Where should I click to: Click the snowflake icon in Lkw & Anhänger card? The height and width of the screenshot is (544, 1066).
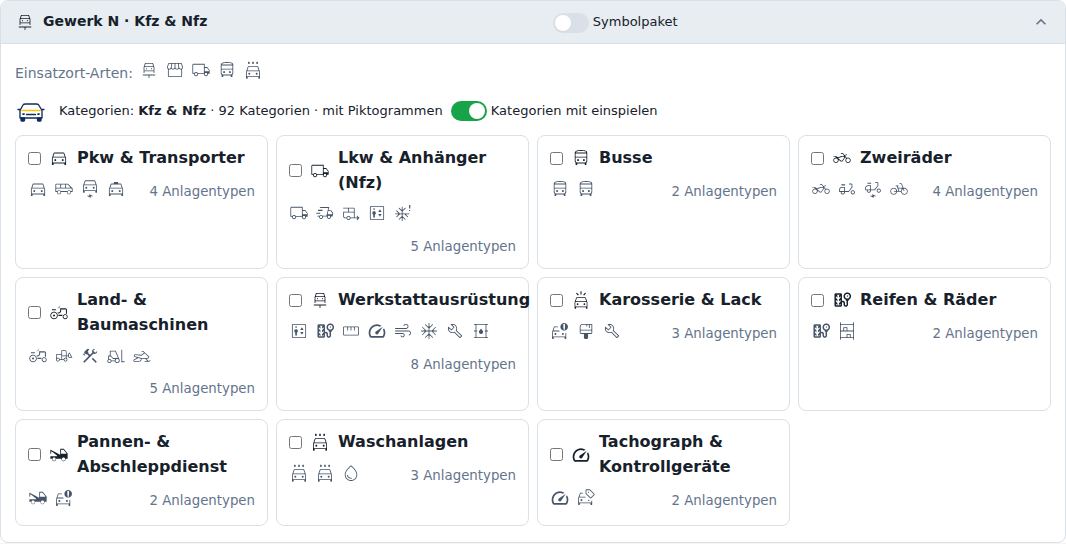point(403,214)
